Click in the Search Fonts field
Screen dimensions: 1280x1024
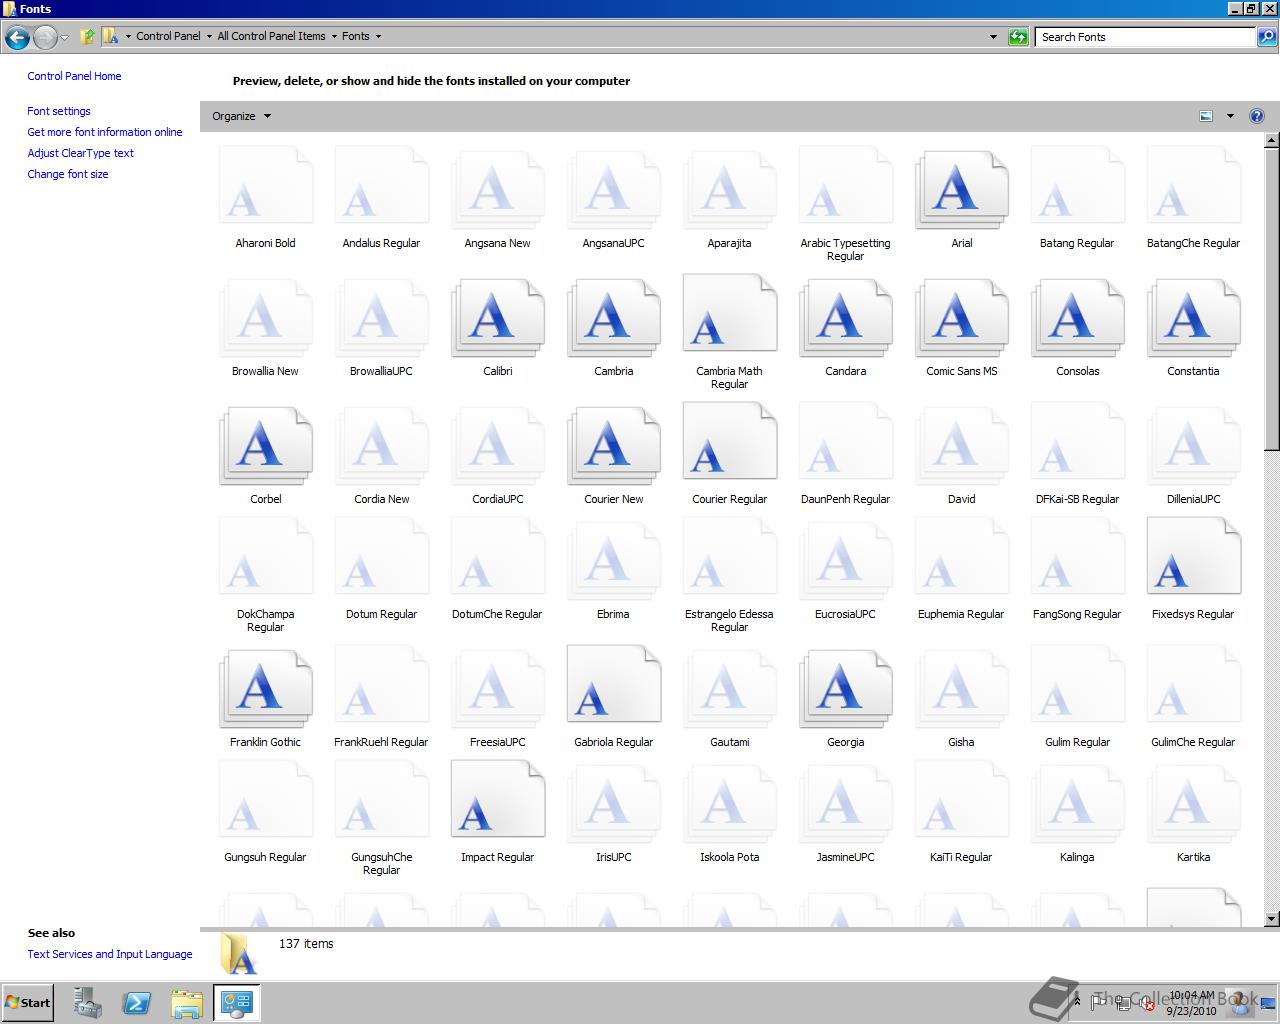point(1146,37)
